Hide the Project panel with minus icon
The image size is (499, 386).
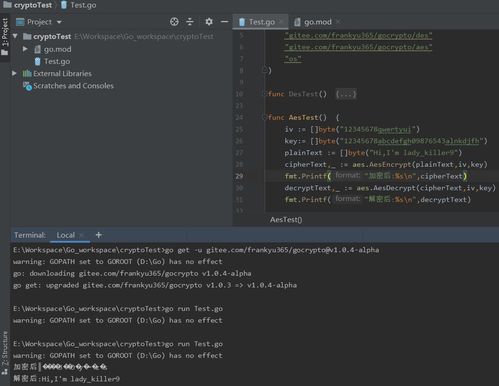click(224, 22)
